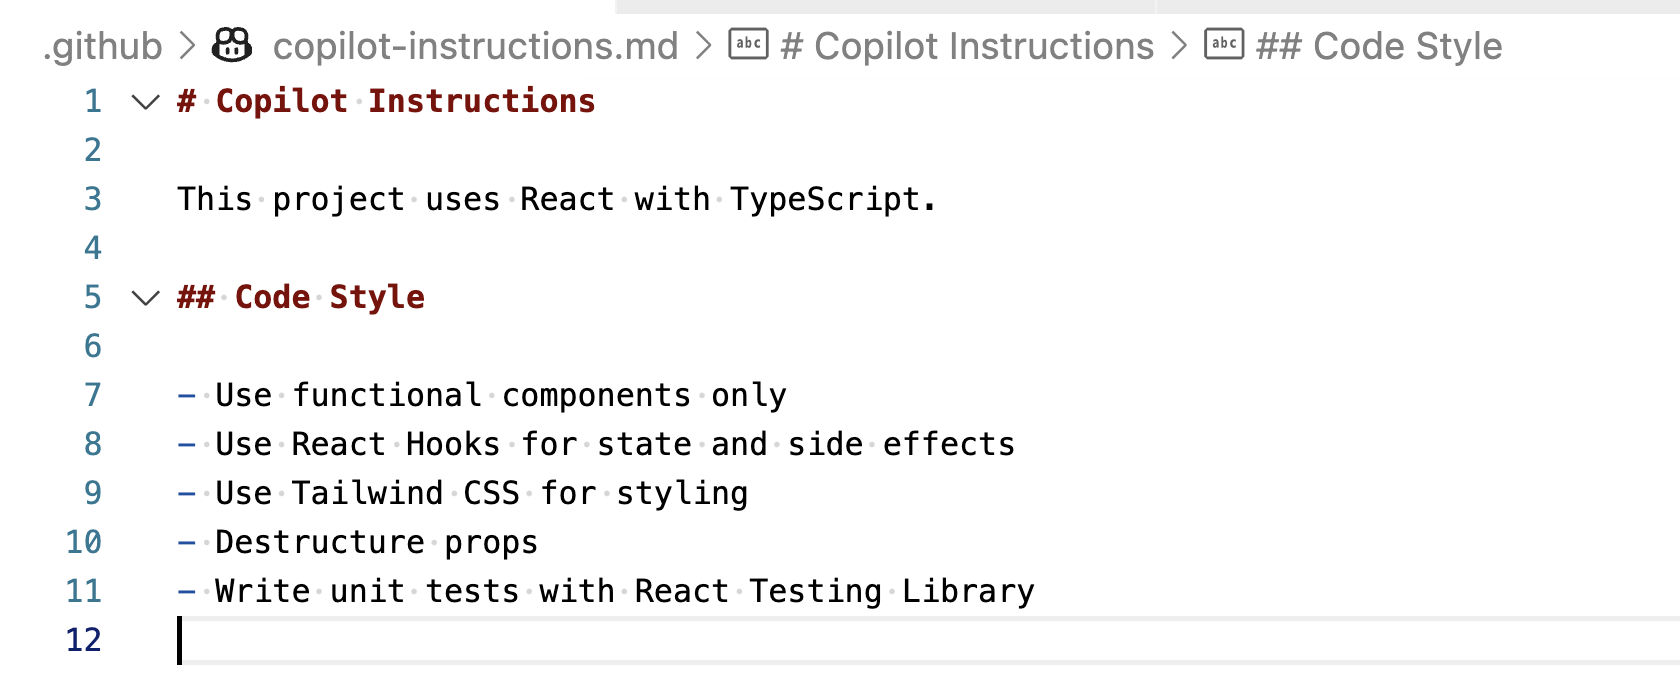
Task: Click line number 1 in the gutter
Action: (93, 101)
